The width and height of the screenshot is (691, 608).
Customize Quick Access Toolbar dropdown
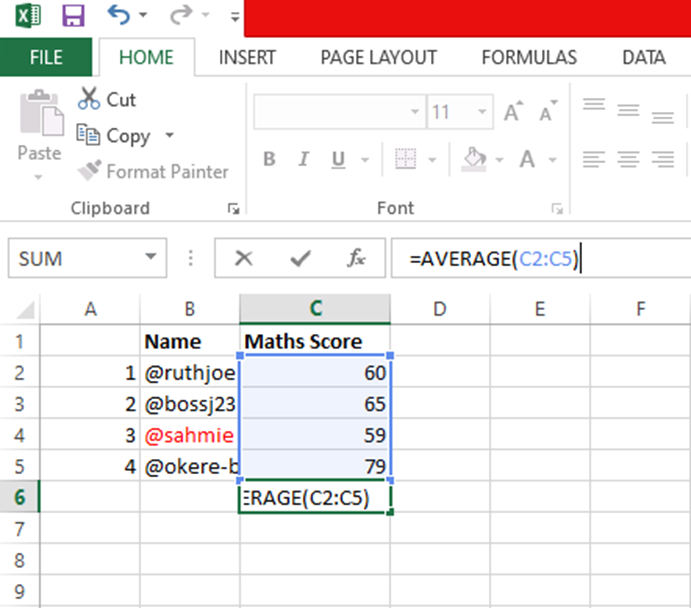pos(235,17)
